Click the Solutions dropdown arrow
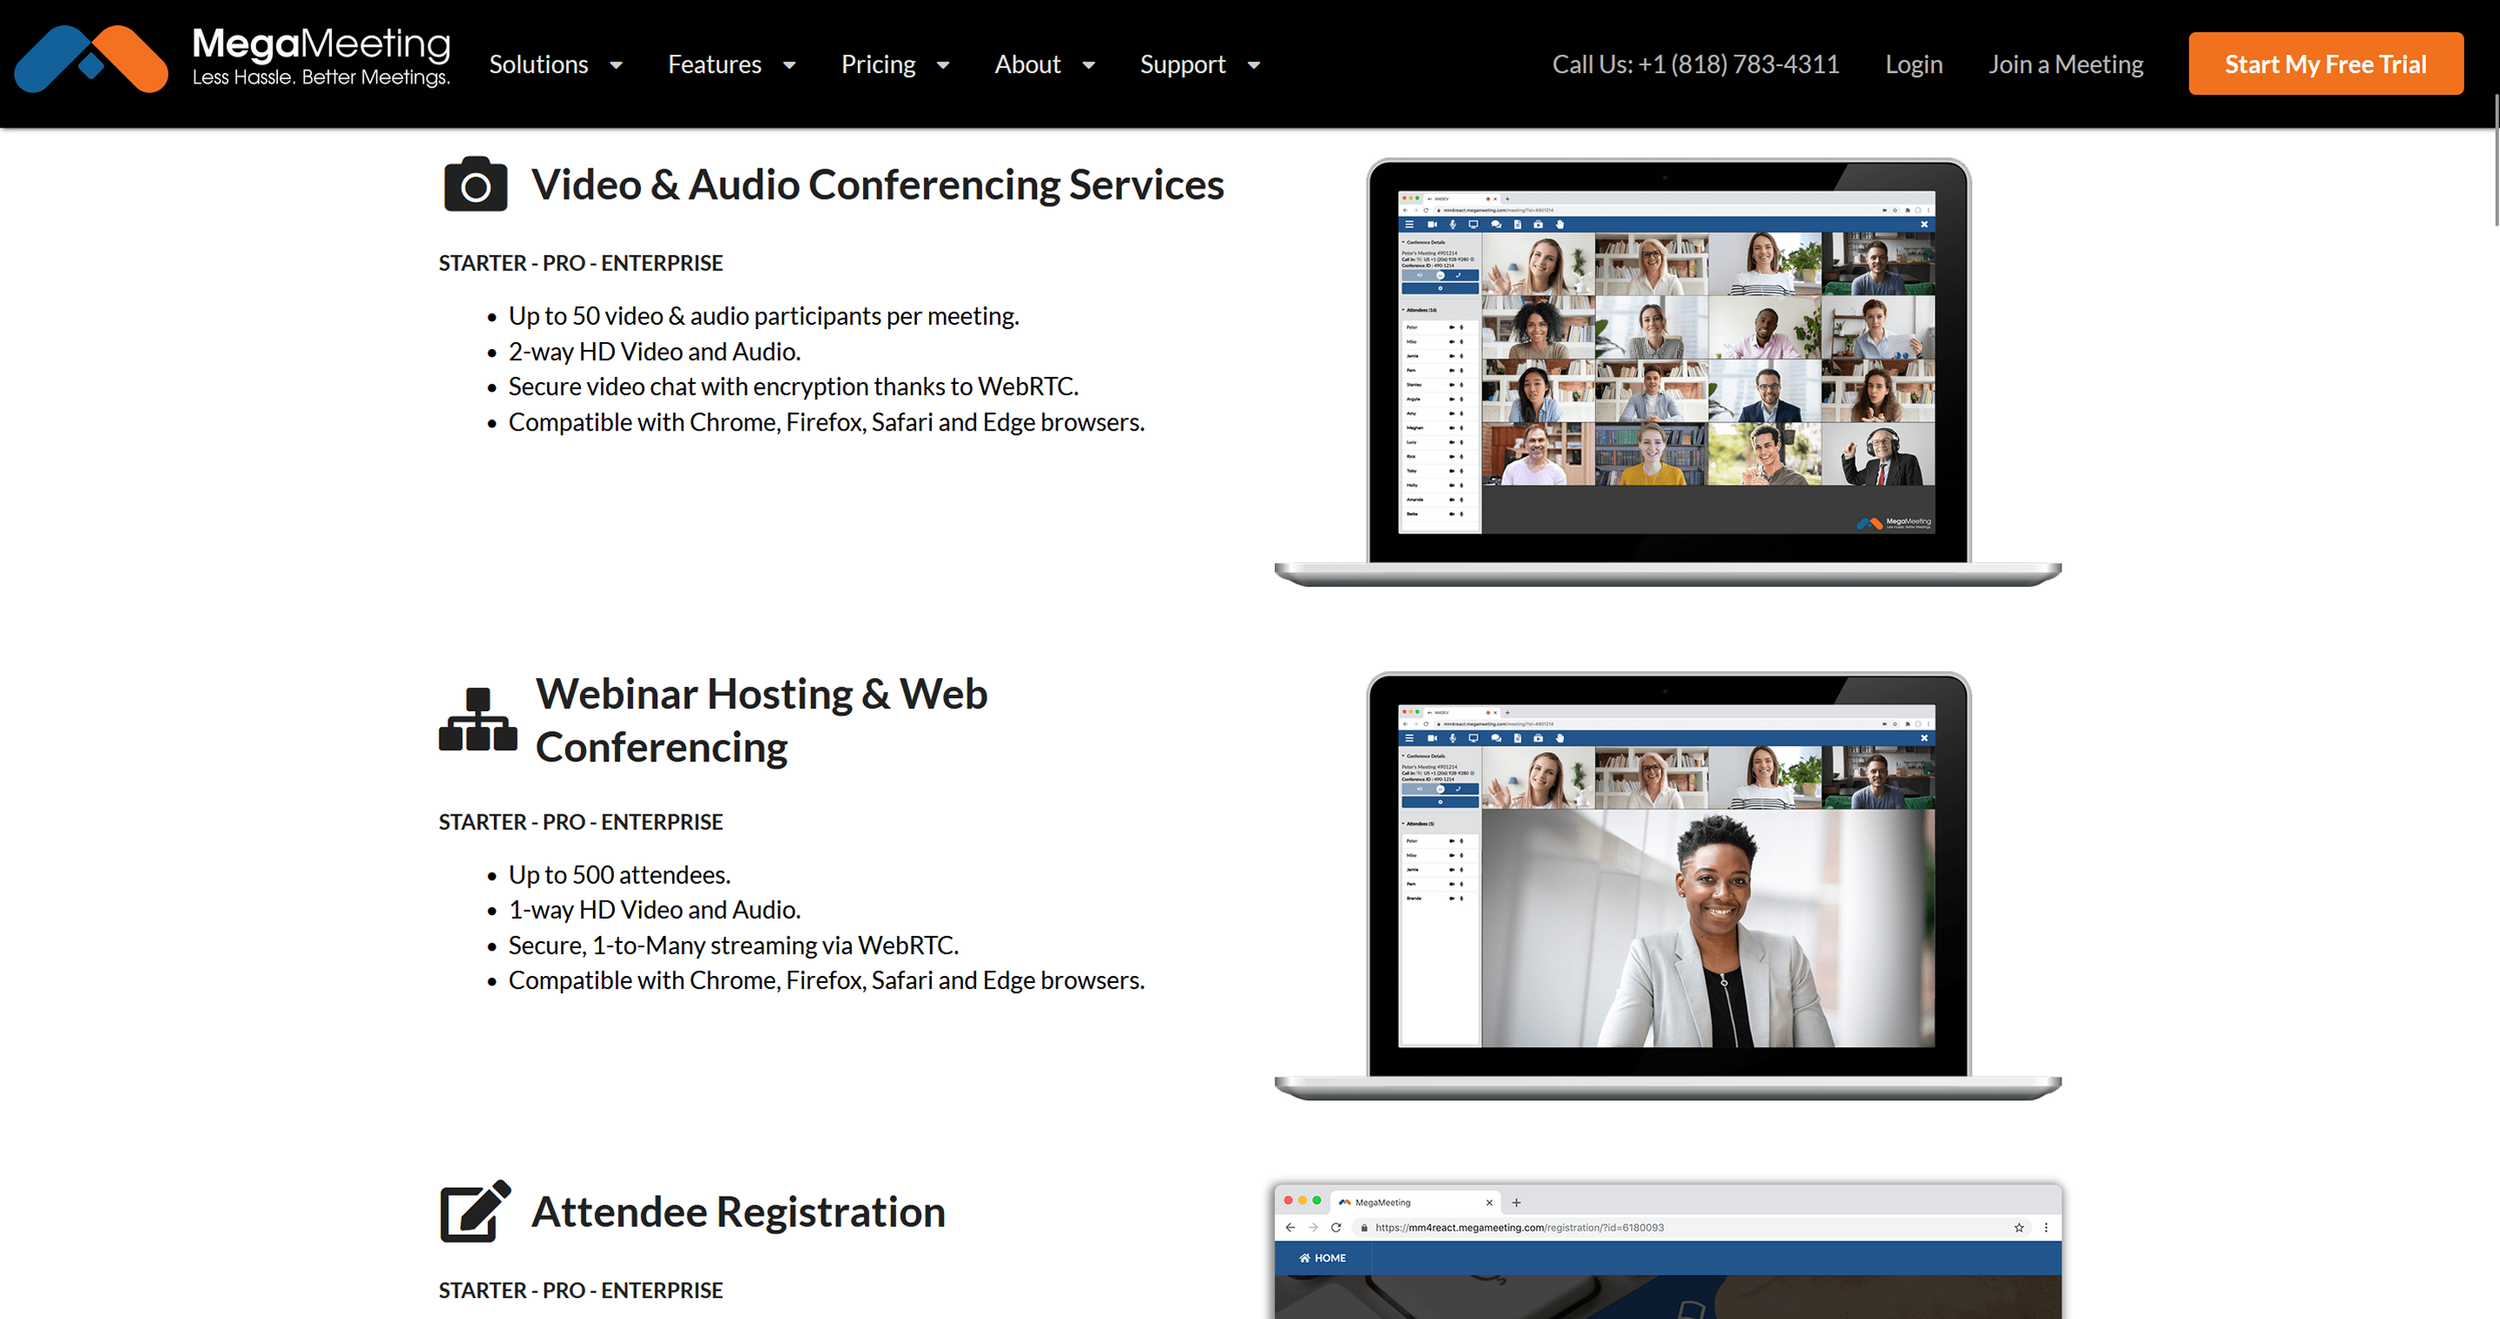2500x1319 pixels. point(616,65)
